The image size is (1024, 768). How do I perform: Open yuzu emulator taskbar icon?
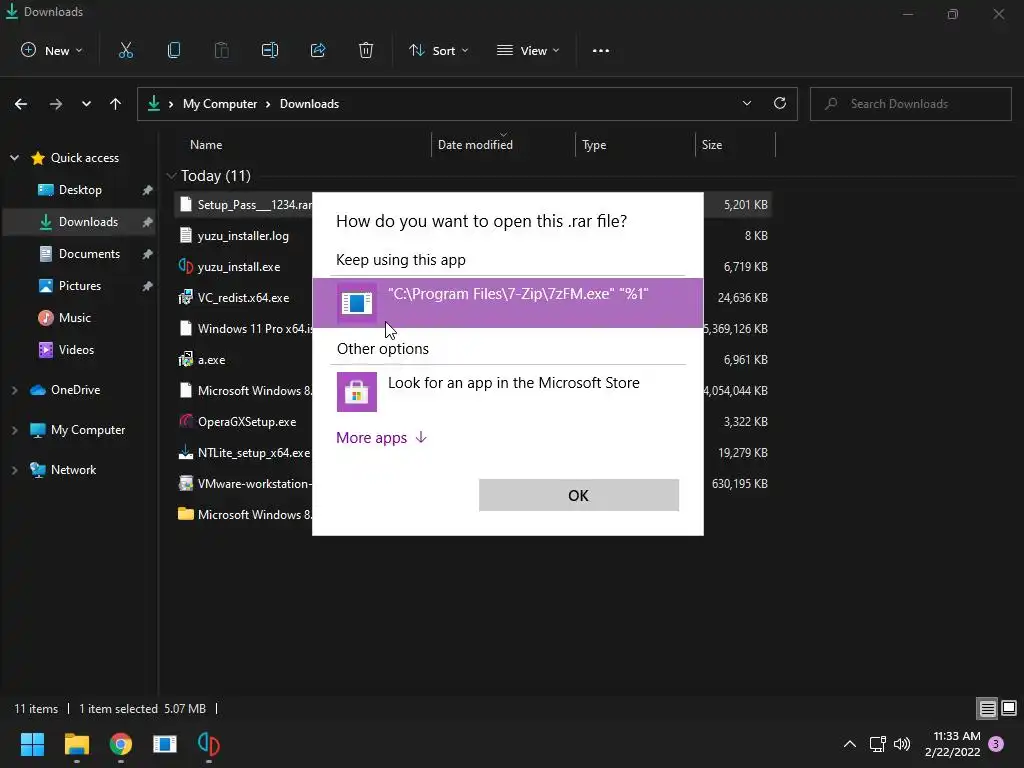pos(209,744)
